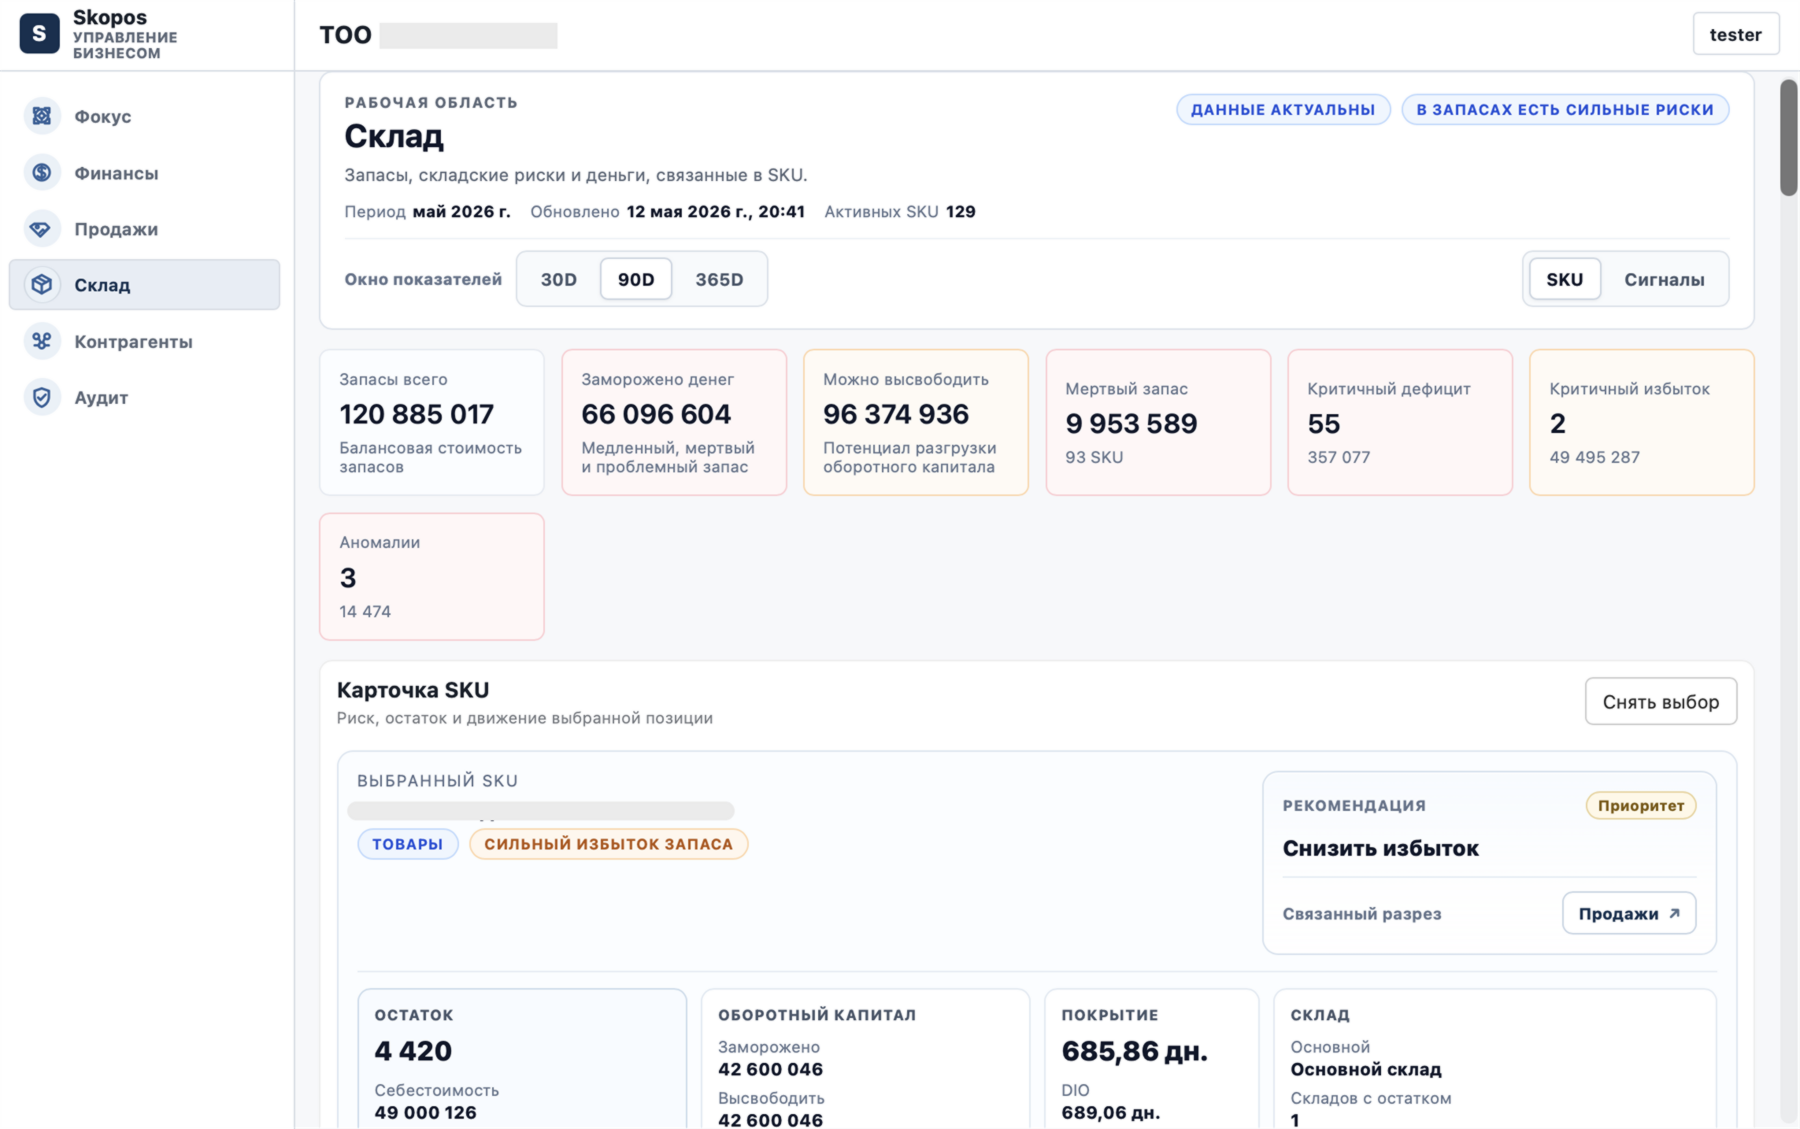Navigate to Контрагенты
Image resolution: width=1800 pixels, height=1129 pixels.
coord(144,341)
